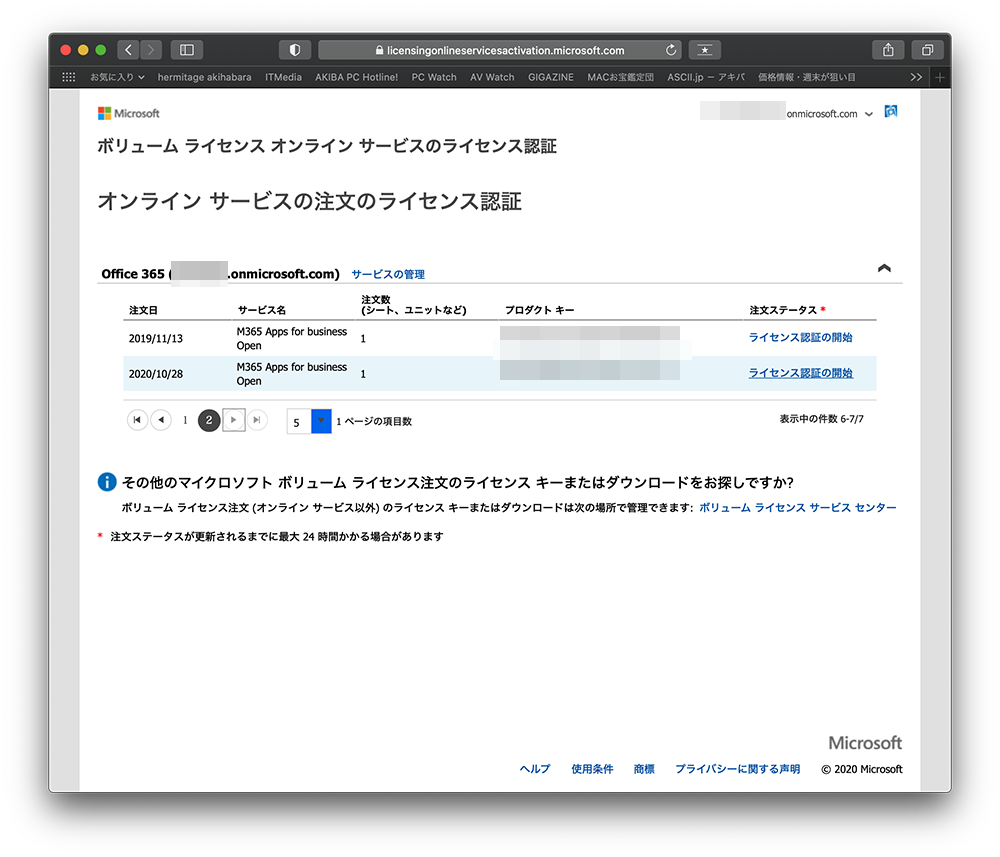This screenshot has height=857, width=1000.
Task: Select page 2 in the pager
Action: [x=209, y=420]
